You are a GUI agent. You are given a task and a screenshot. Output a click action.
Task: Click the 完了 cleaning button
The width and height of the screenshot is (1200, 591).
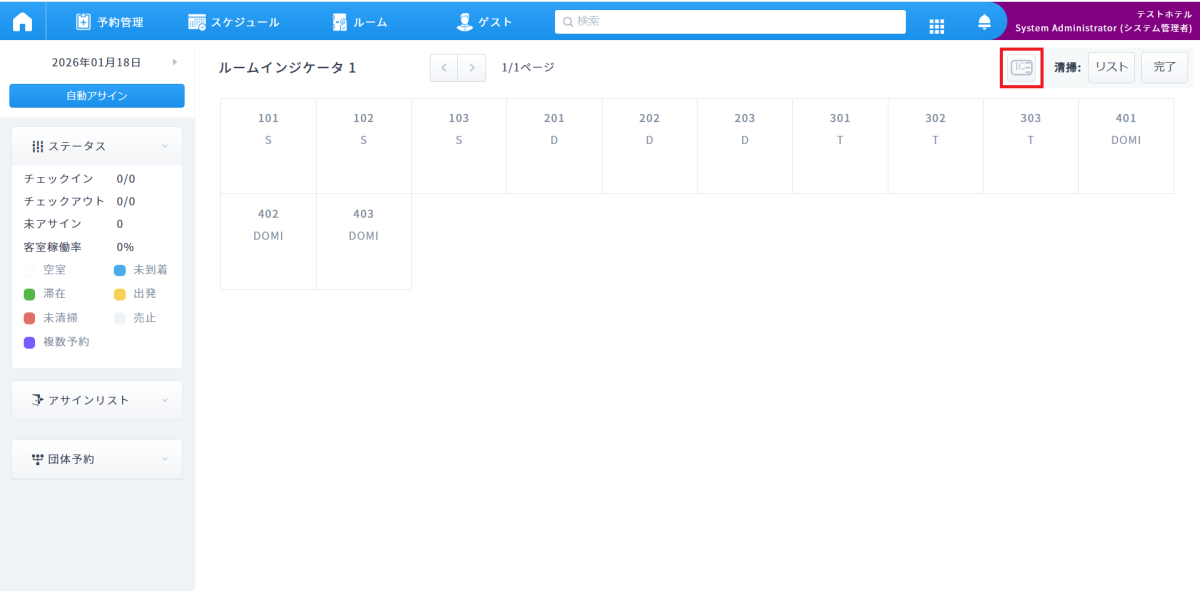click(x=1165, y=67)
